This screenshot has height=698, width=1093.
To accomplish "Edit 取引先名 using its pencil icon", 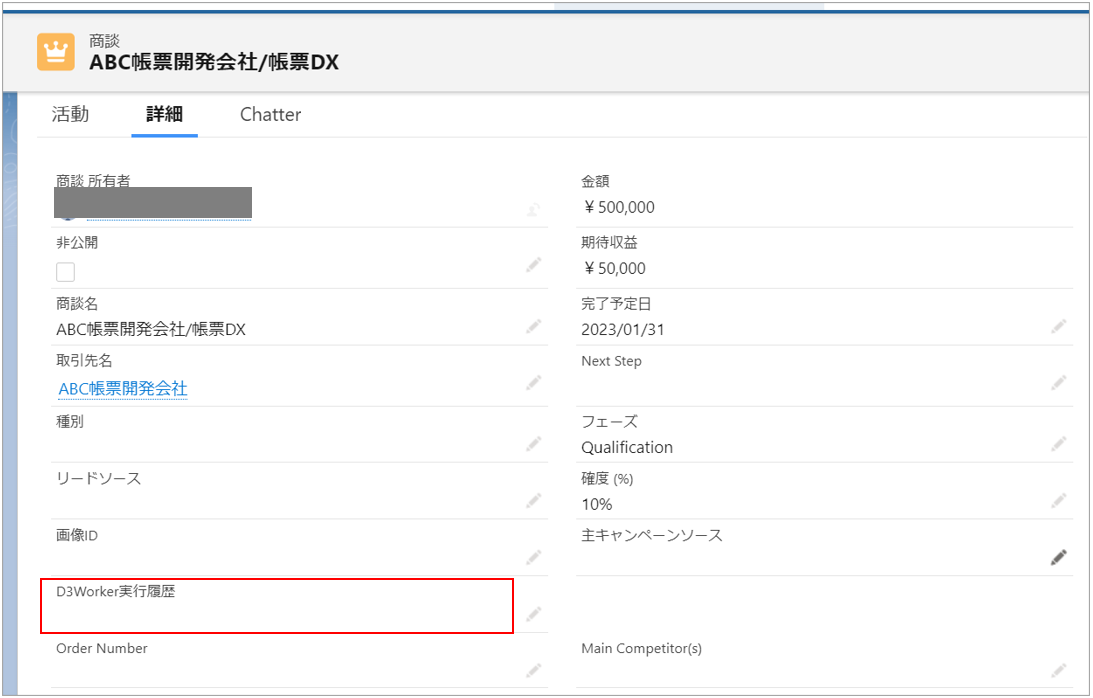I will point(534,383).
